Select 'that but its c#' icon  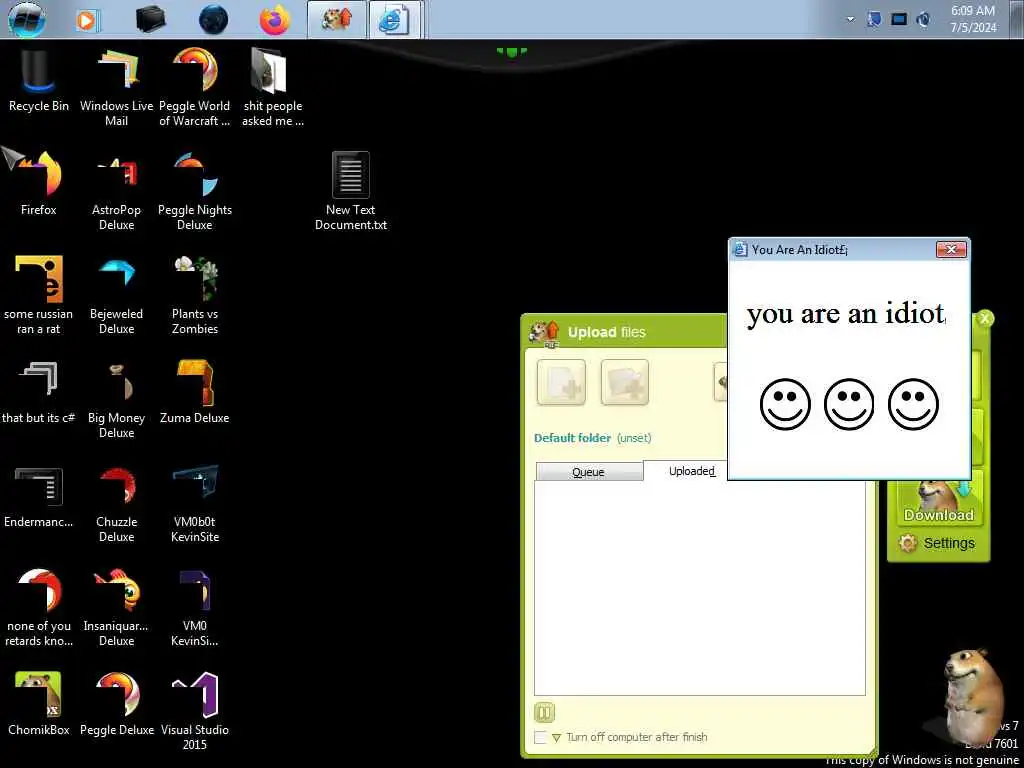click(x=39, y=392)
